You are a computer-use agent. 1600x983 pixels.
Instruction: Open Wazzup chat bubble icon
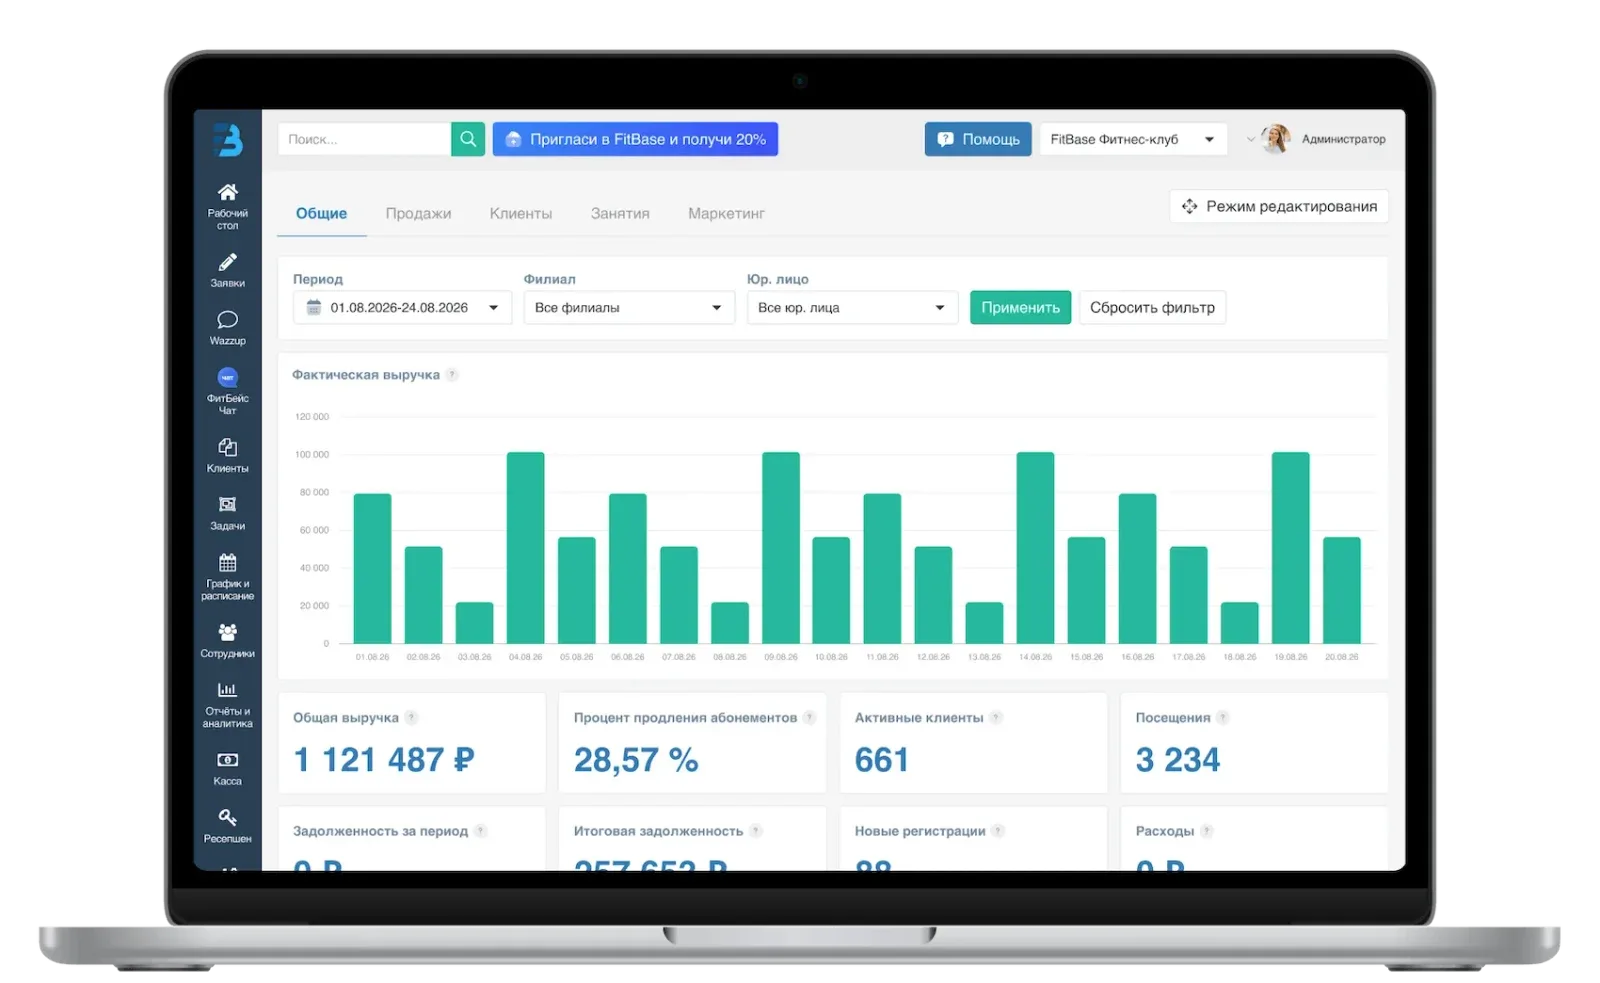click(x=228, y=320)
